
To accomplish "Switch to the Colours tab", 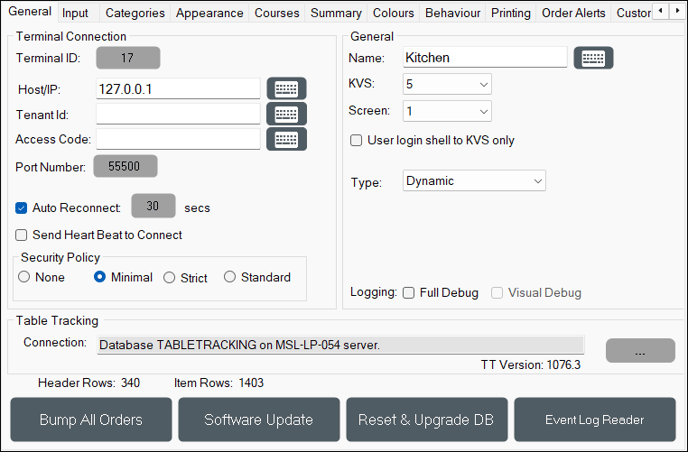I will (x=394, y=13).
